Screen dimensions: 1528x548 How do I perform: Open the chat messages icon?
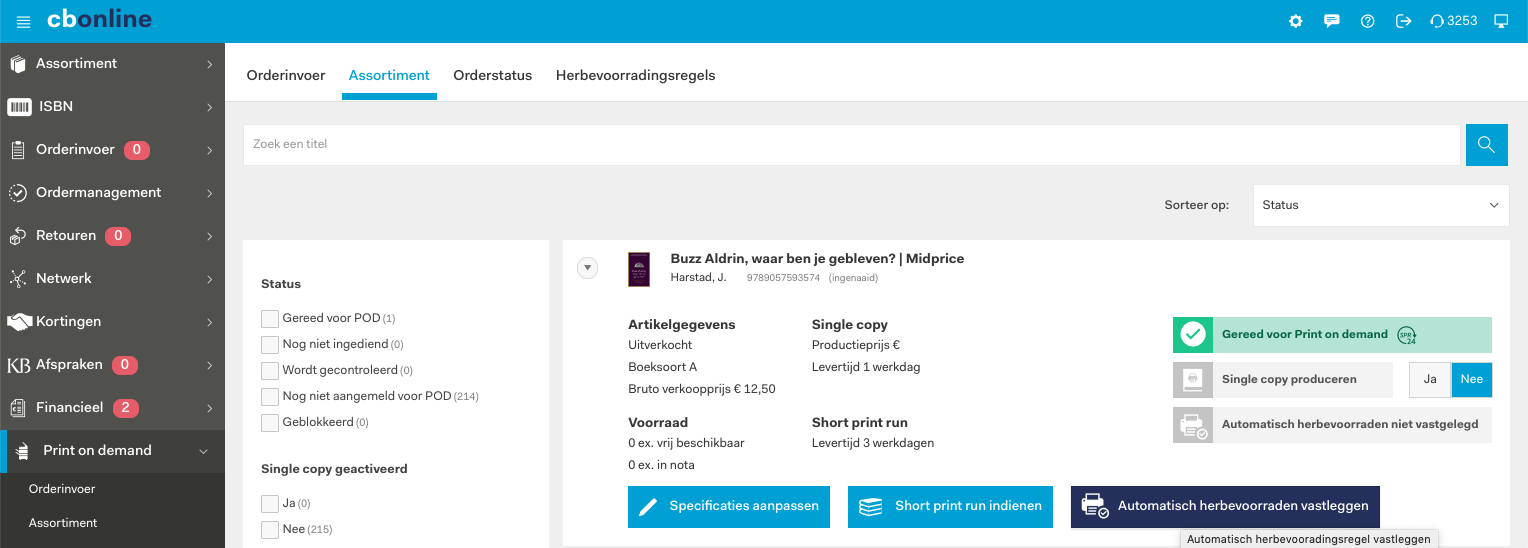[1331, 21]
